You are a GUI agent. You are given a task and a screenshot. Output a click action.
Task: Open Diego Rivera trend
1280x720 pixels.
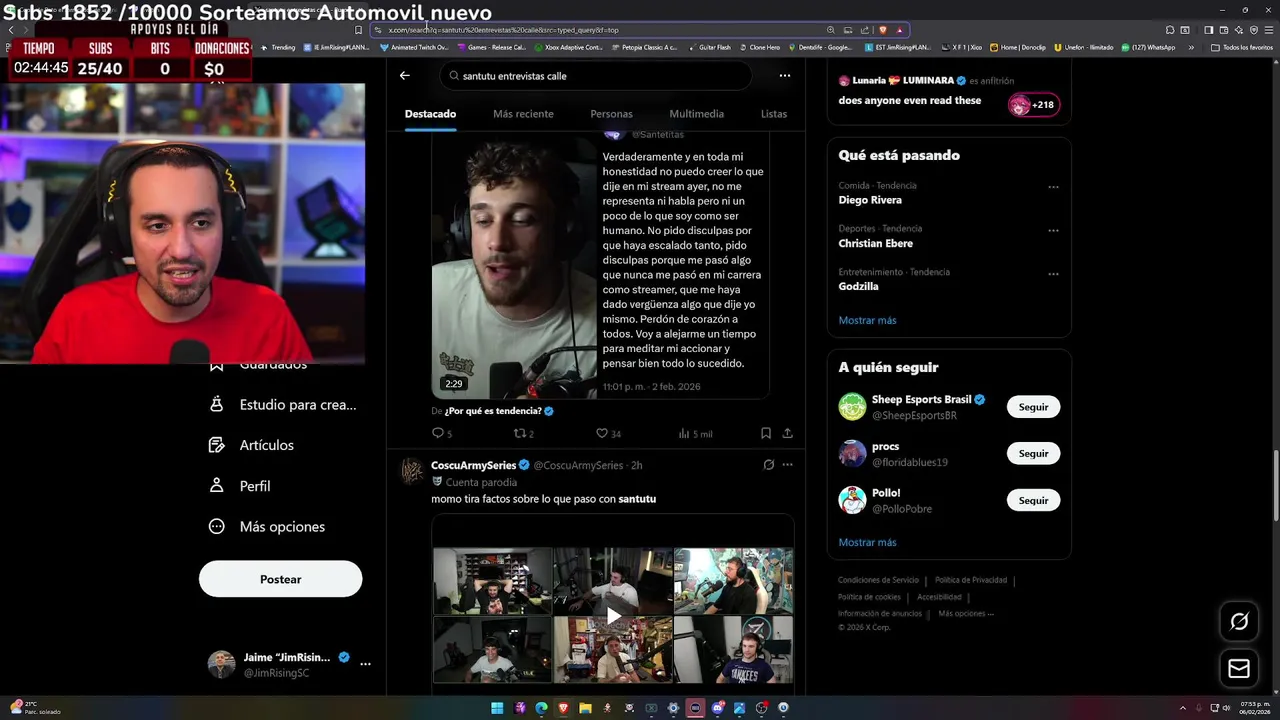[x=870, y=200]
